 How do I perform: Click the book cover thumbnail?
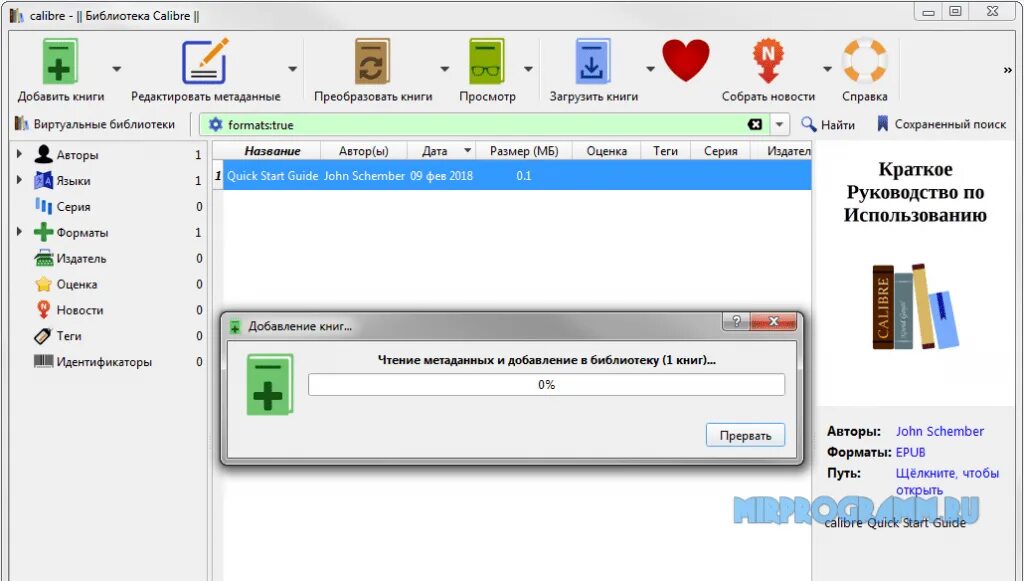(914, 273)
